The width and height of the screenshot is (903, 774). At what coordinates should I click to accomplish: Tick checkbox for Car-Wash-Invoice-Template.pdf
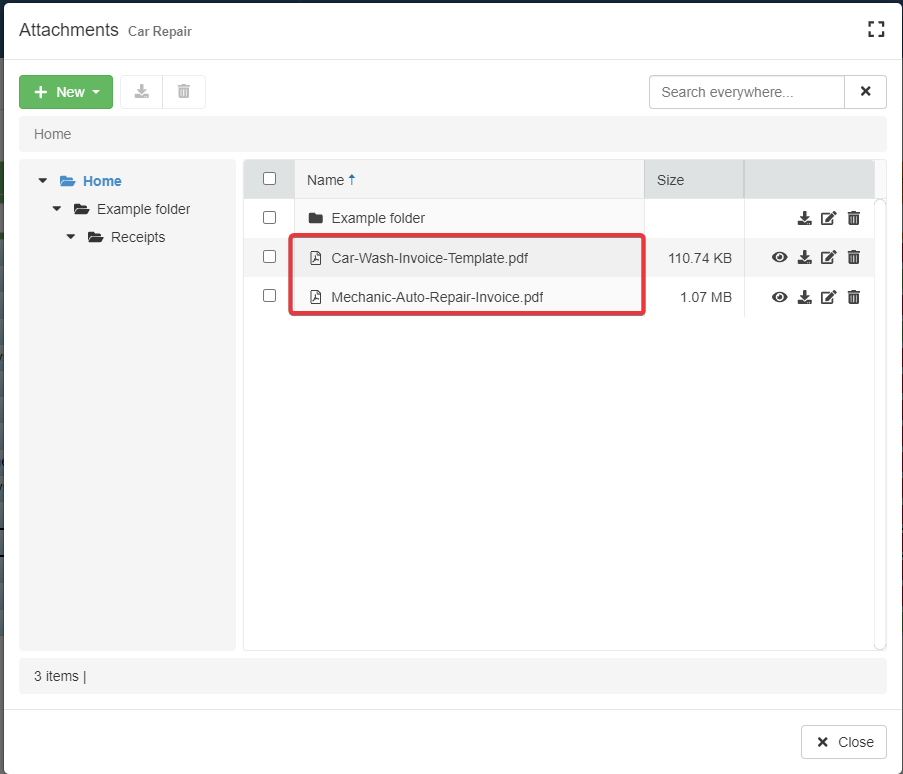click(x=269, y=257)
